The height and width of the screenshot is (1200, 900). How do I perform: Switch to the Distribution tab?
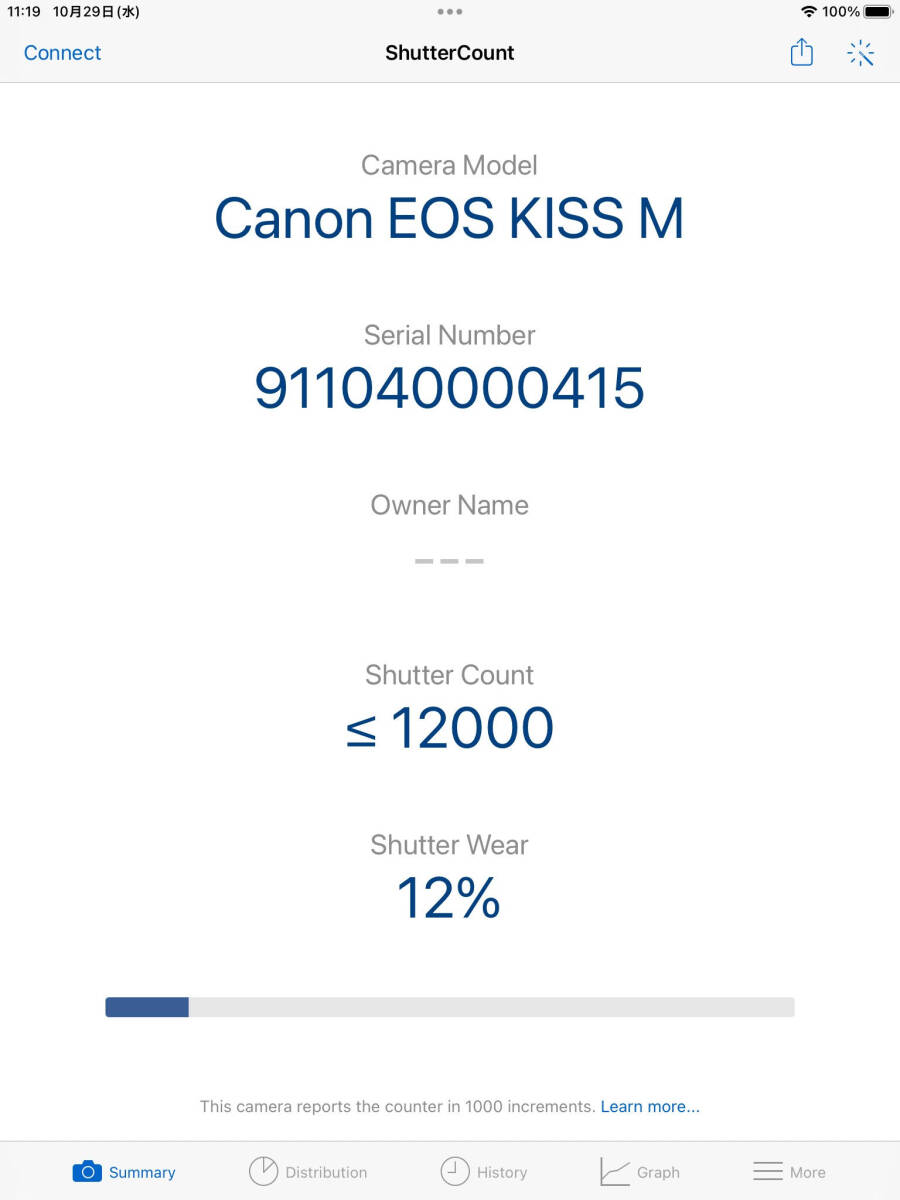coord(326,1172)
